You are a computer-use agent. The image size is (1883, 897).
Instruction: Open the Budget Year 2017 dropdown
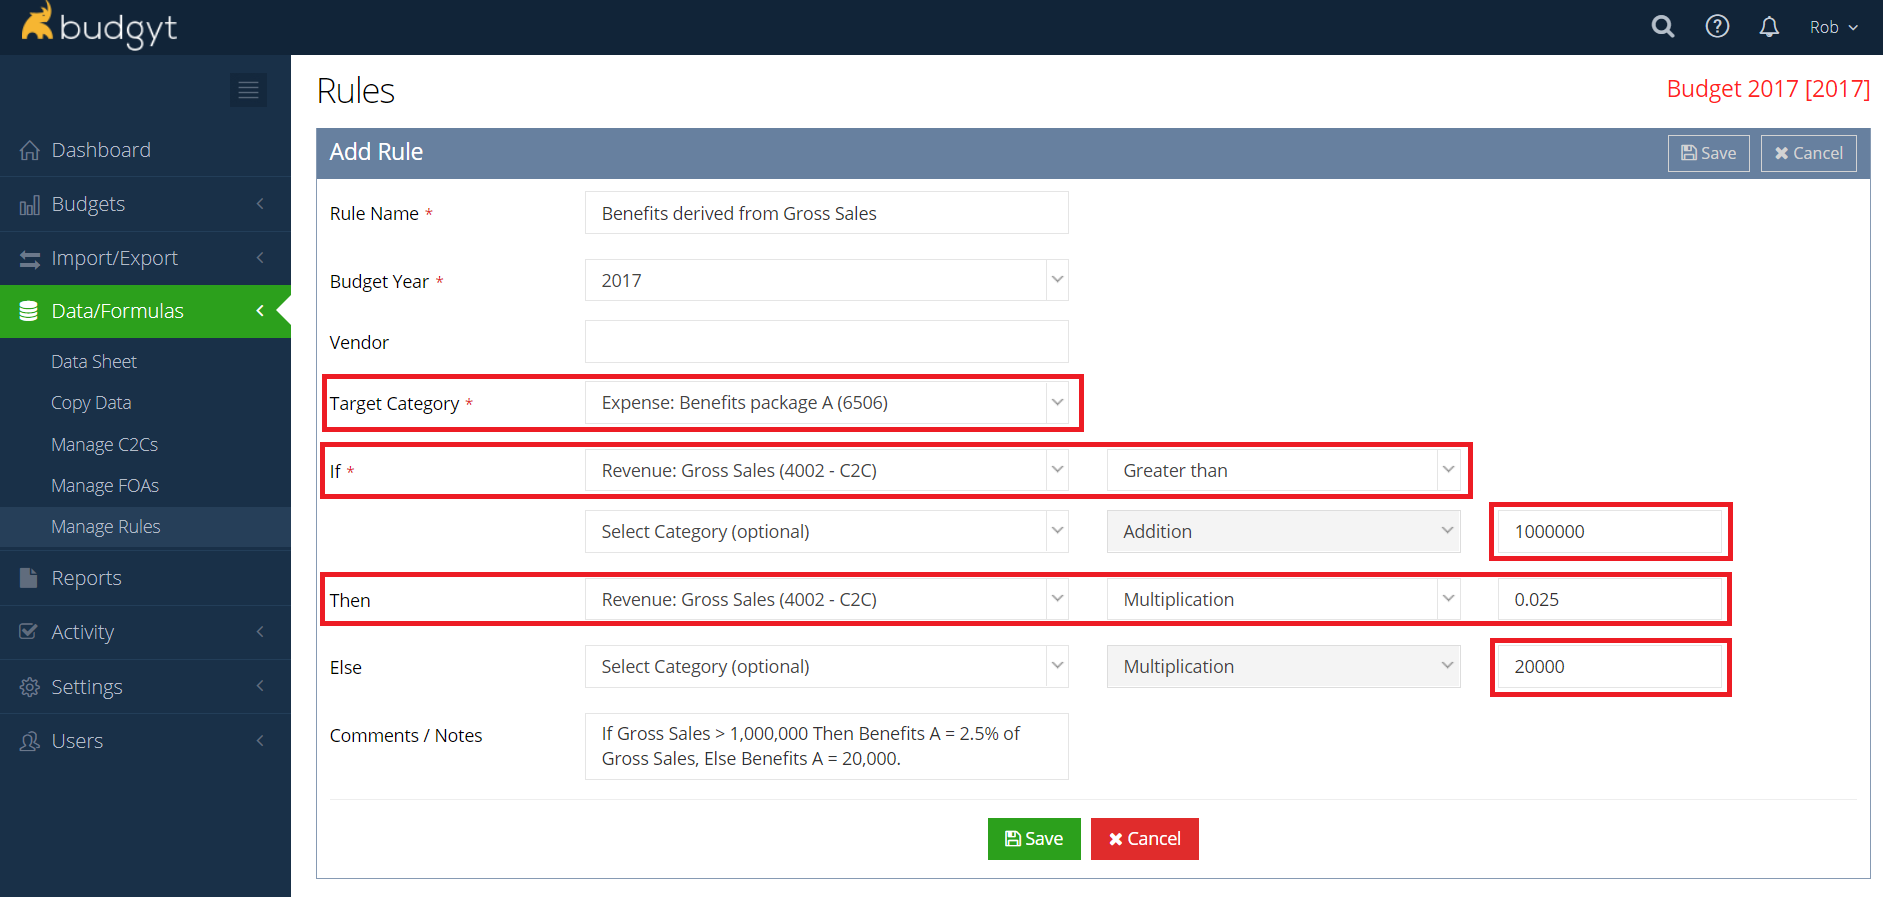pyautogui.click(x=826, y=280)
